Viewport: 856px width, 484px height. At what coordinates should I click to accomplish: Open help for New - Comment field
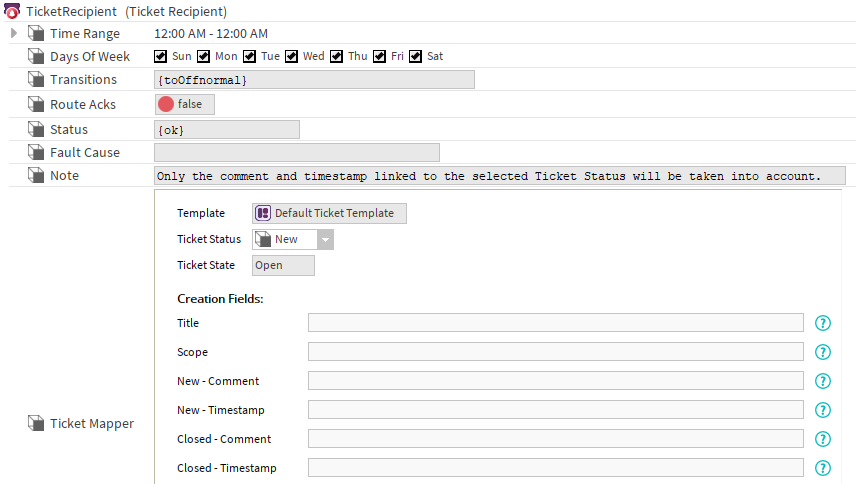pyautogui.click(x=823, y=381)
